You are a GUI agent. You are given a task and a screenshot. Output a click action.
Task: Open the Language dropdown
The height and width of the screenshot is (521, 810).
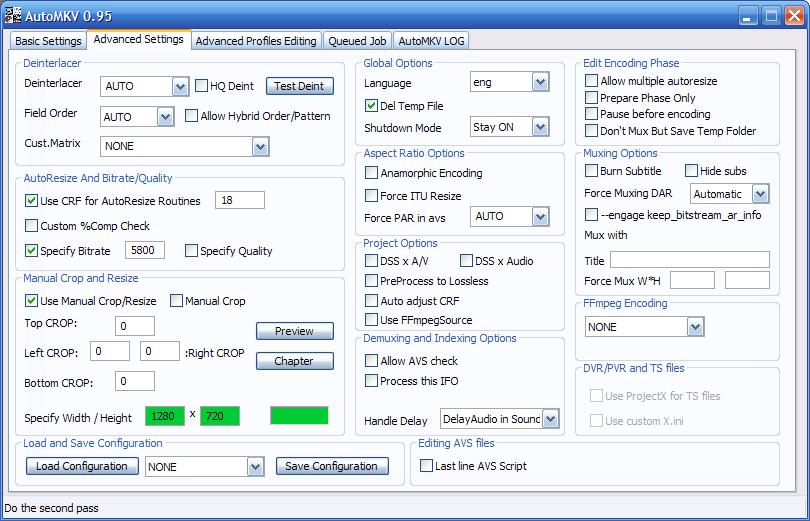540,82
